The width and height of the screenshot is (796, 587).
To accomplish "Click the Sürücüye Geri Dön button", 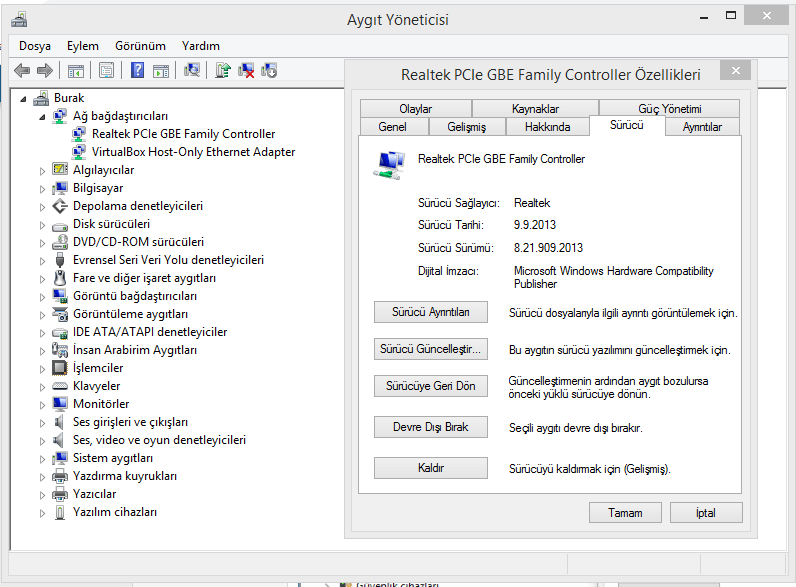I will click(430, 386).
